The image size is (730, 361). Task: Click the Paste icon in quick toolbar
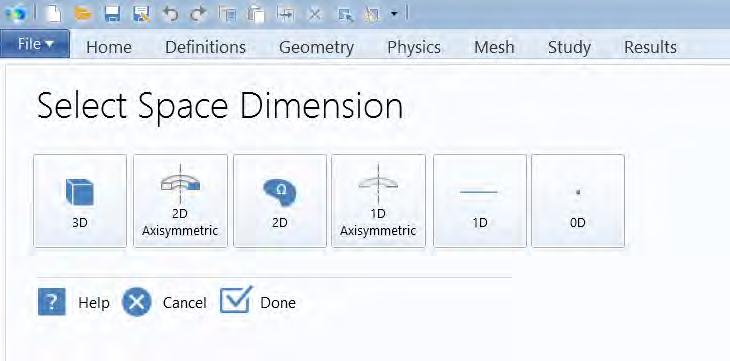pyautogui.click(x=256, y=14)
